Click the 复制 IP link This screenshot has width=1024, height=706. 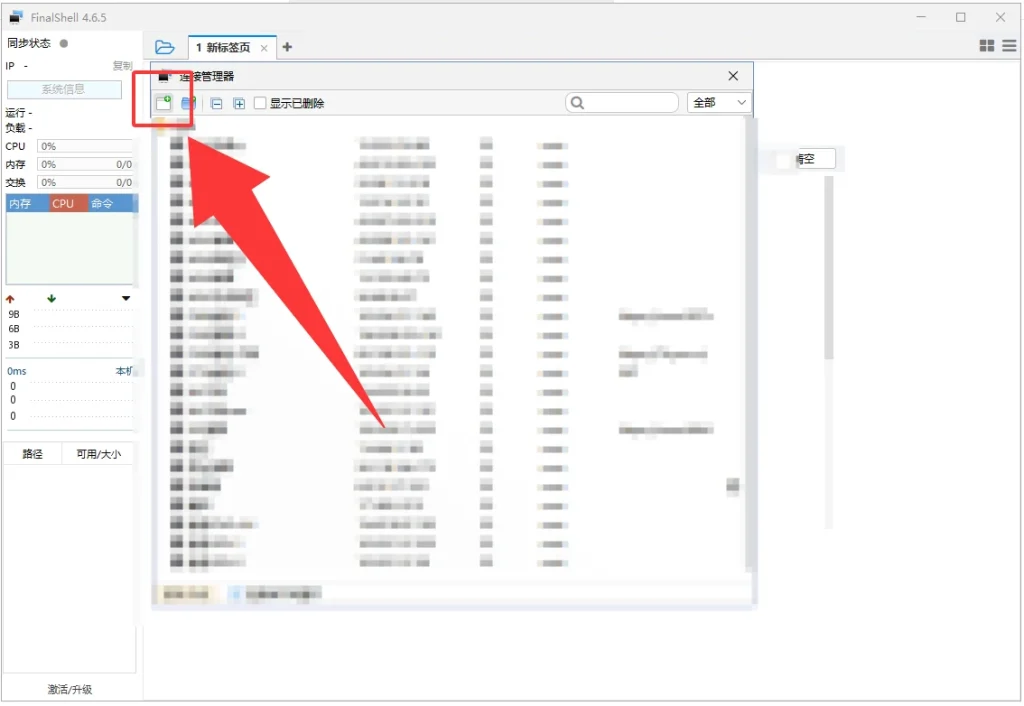pos(122,65)
